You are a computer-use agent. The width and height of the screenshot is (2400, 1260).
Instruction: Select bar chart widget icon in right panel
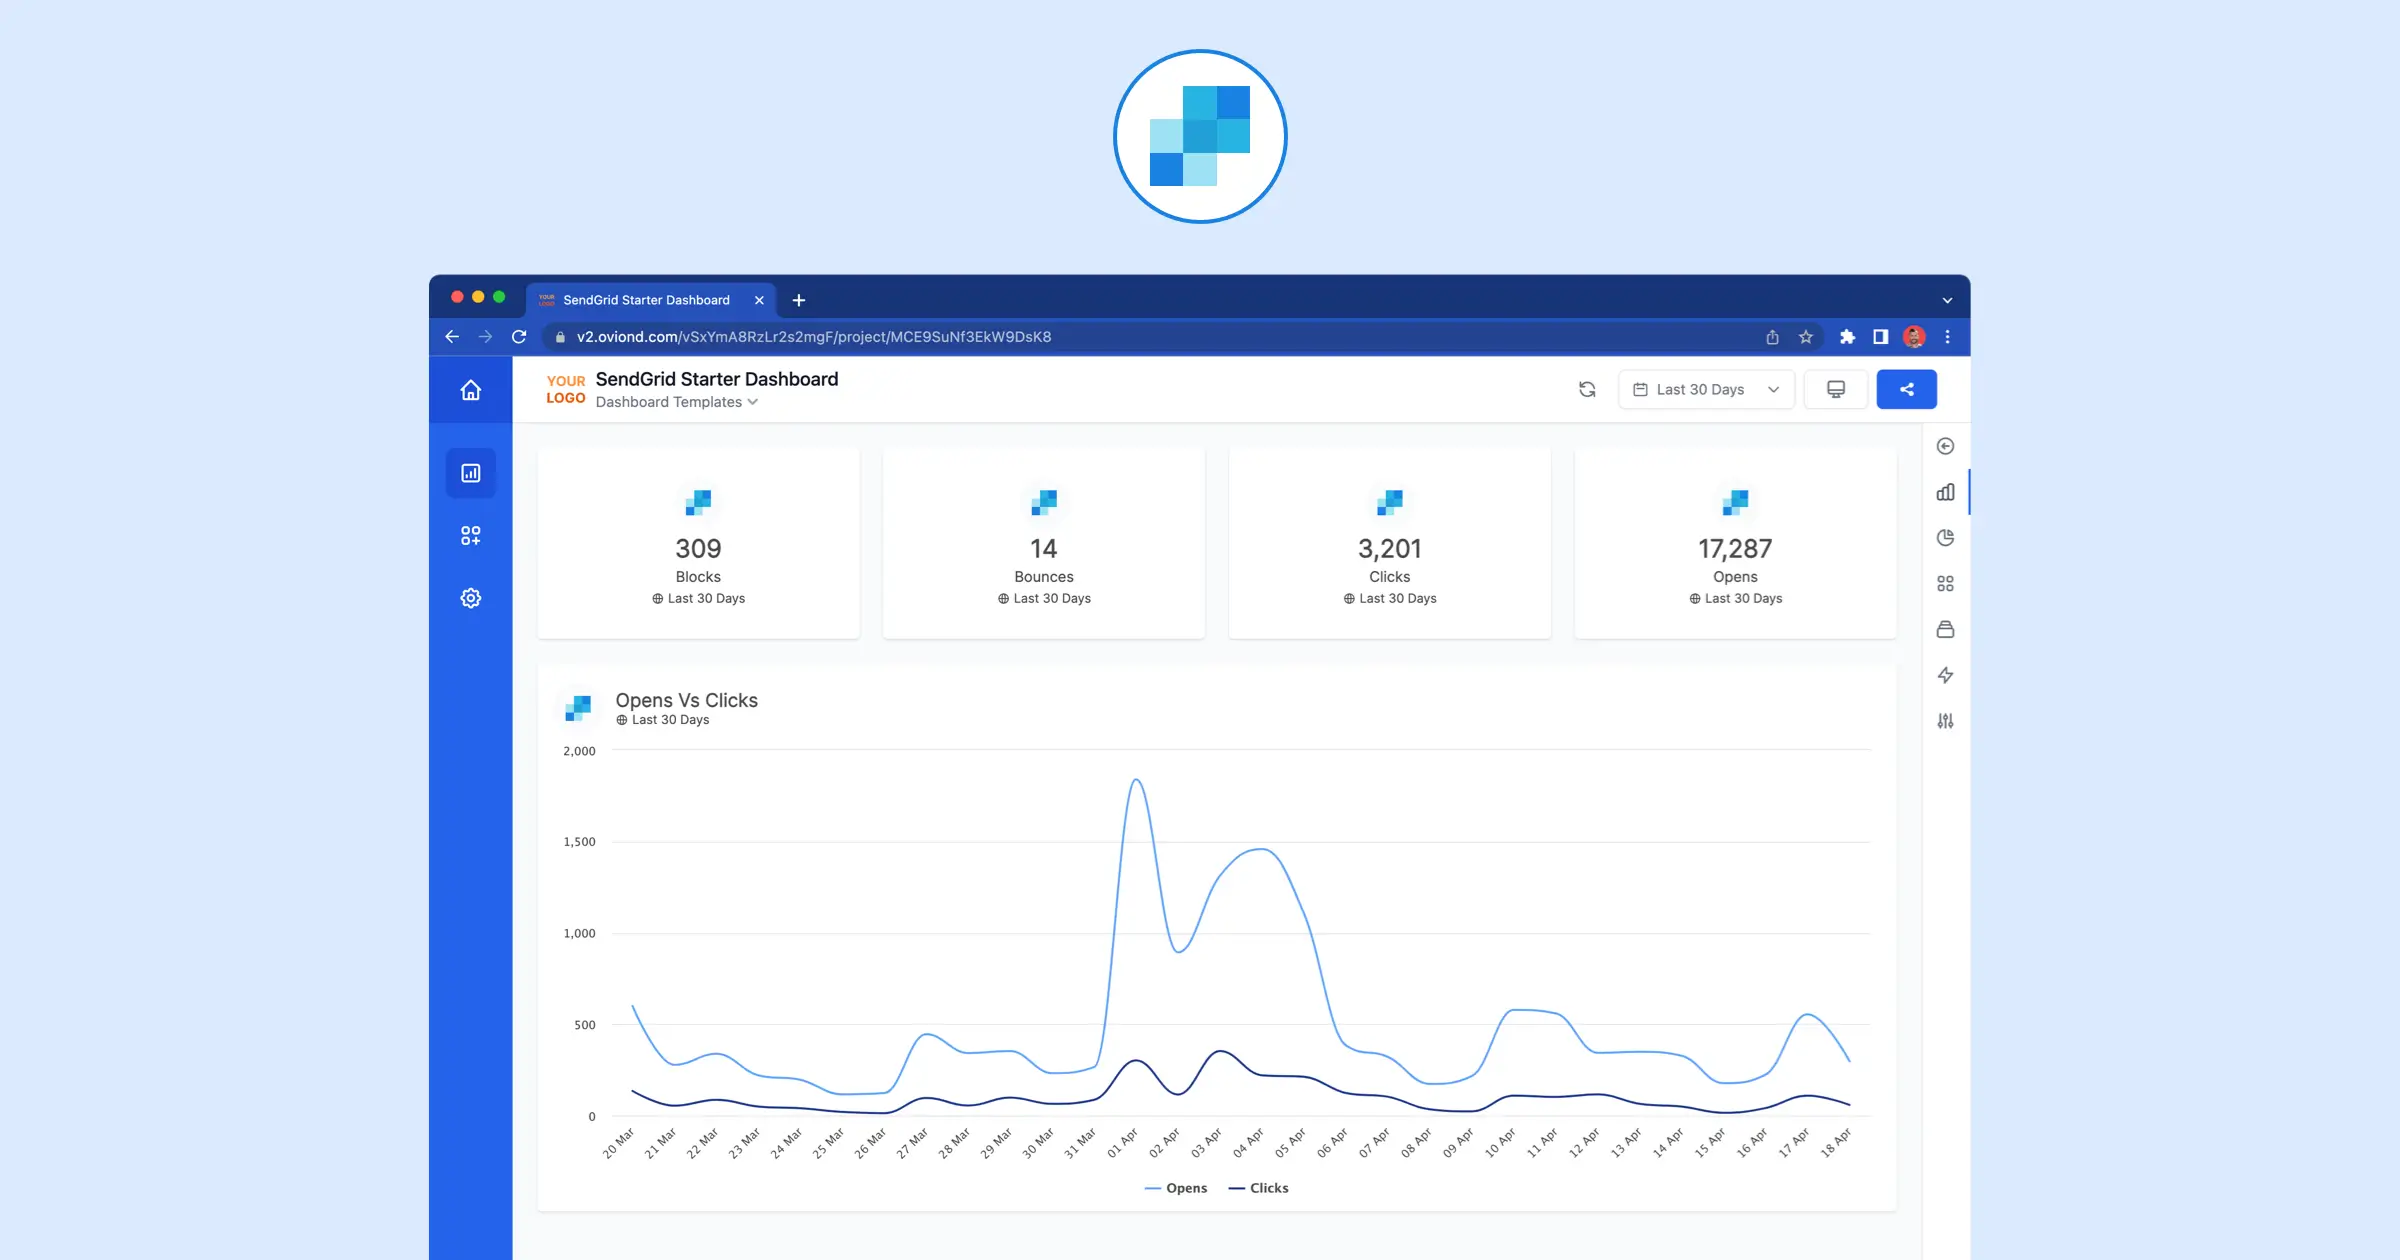coord(1945,492)
